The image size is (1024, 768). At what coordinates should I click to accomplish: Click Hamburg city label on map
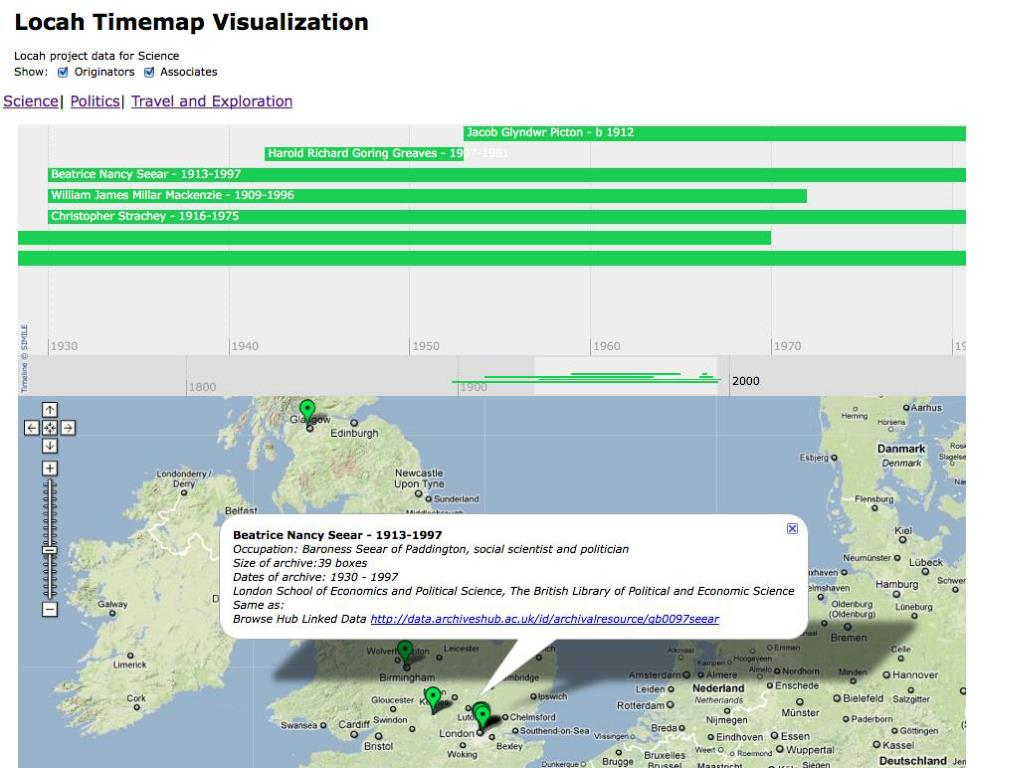897,584
